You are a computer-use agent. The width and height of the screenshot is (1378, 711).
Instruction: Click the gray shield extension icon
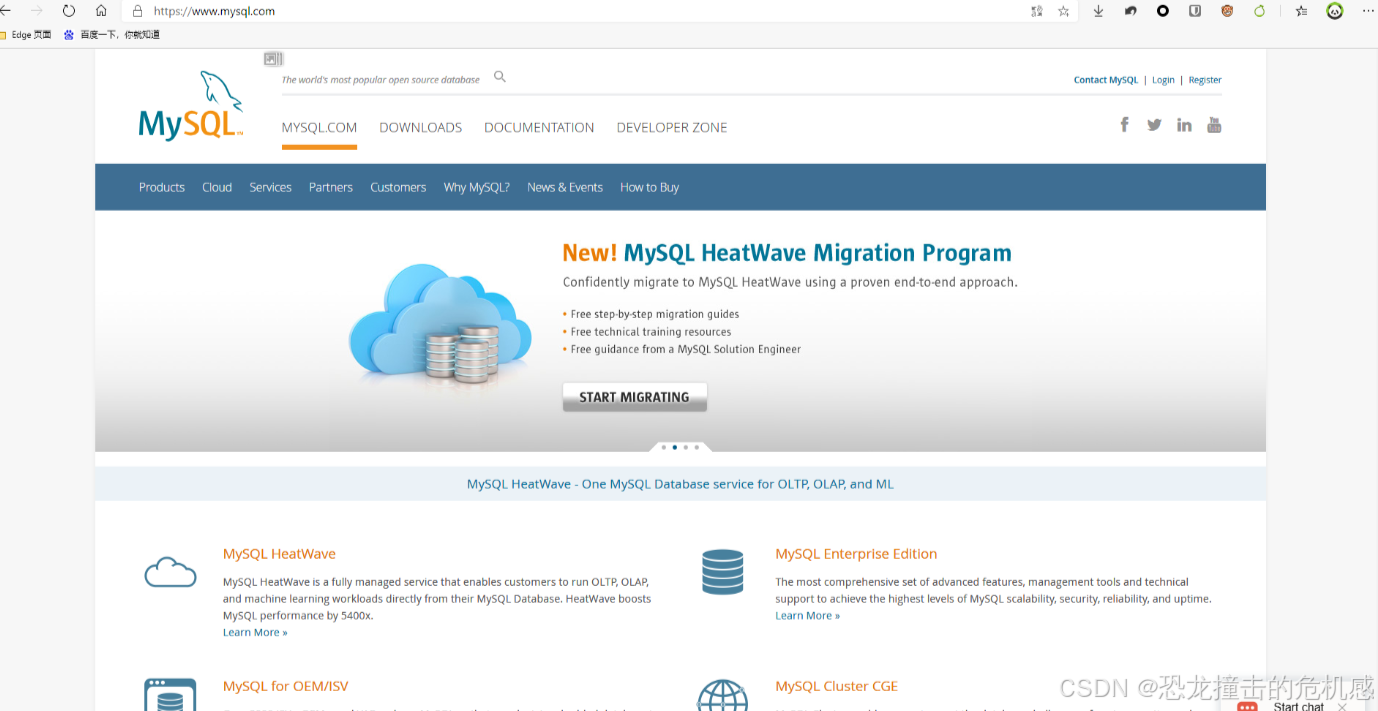[x=1195, y=11]
